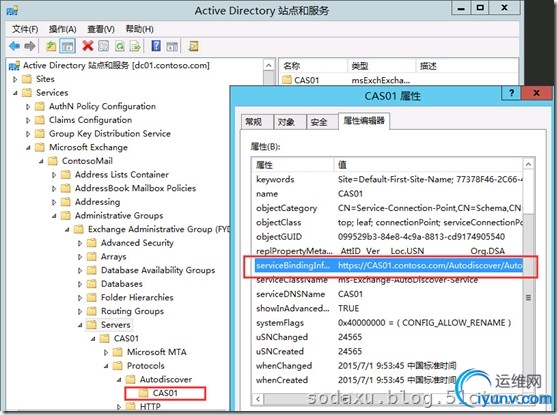Screen dimensions: 558x415
Task: Select the serviceBindingInformation attribute row
Action: pos(389,266)
